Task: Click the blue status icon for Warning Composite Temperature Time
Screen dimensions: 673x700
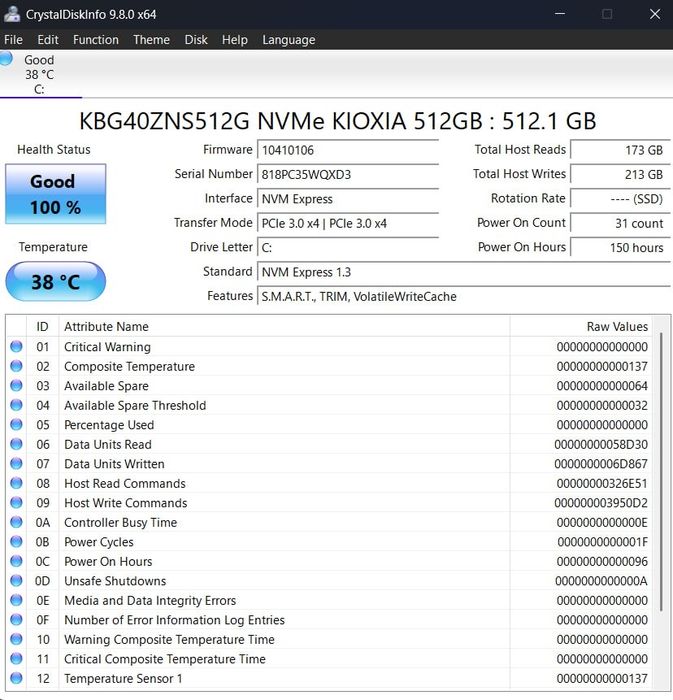Action: pos(17,639)
